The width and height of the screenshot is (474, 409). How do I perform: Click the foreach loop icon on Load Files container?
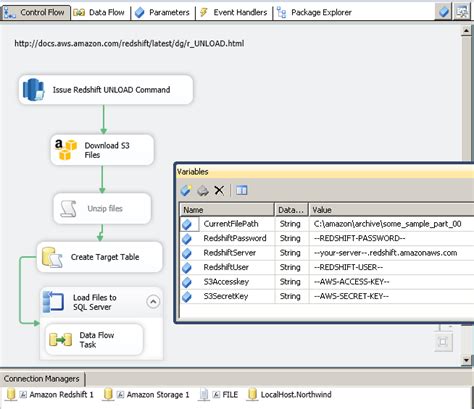tap(53, 302)
